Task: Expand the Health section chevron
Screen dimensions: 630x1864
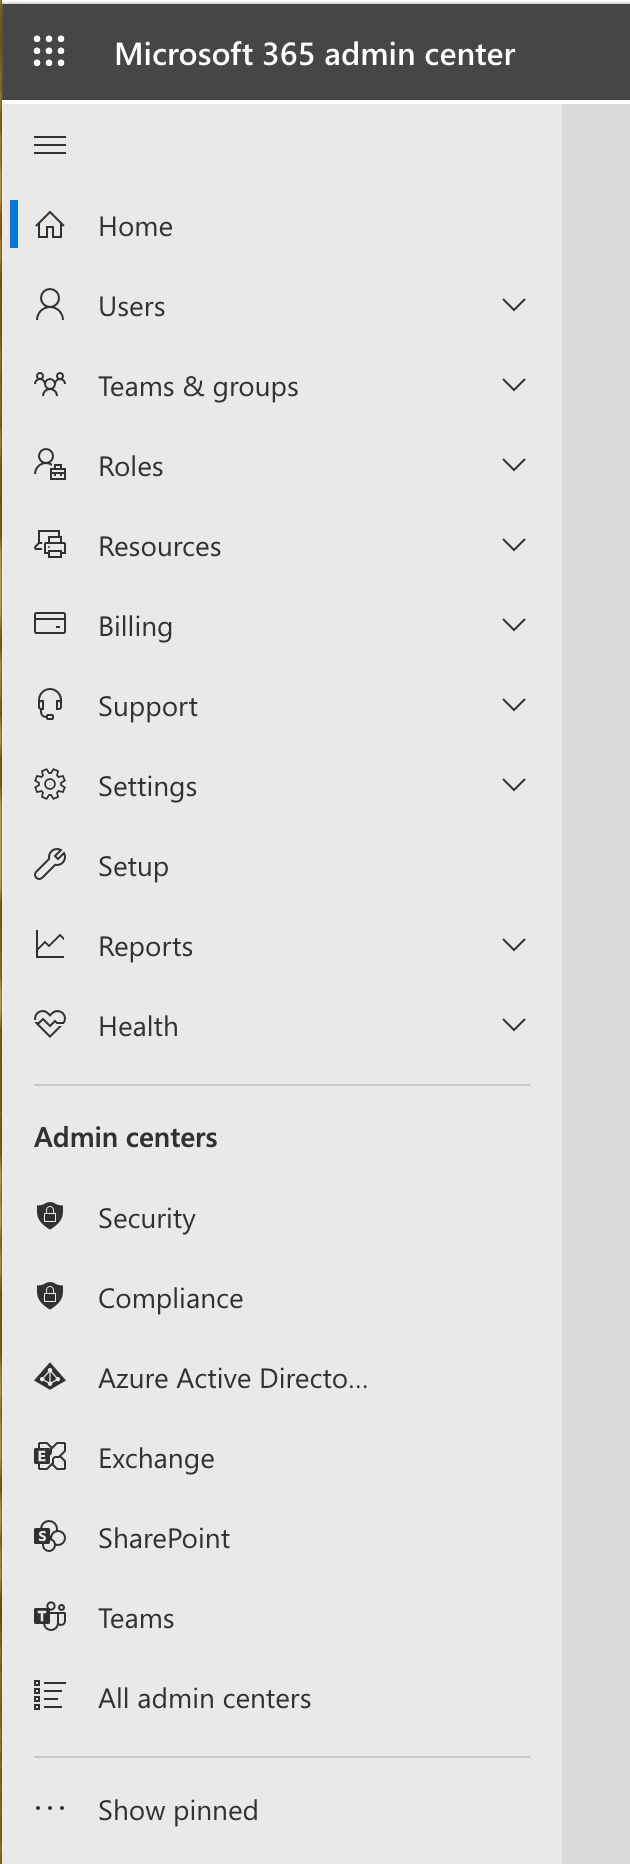Action: coord(514,1025)
